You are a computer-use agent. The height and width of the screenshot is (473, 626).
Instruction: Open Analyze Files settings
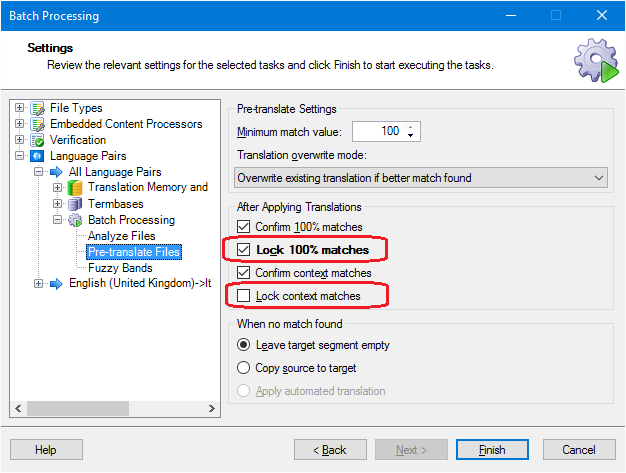pyautogui.click(x=122, y=236)
